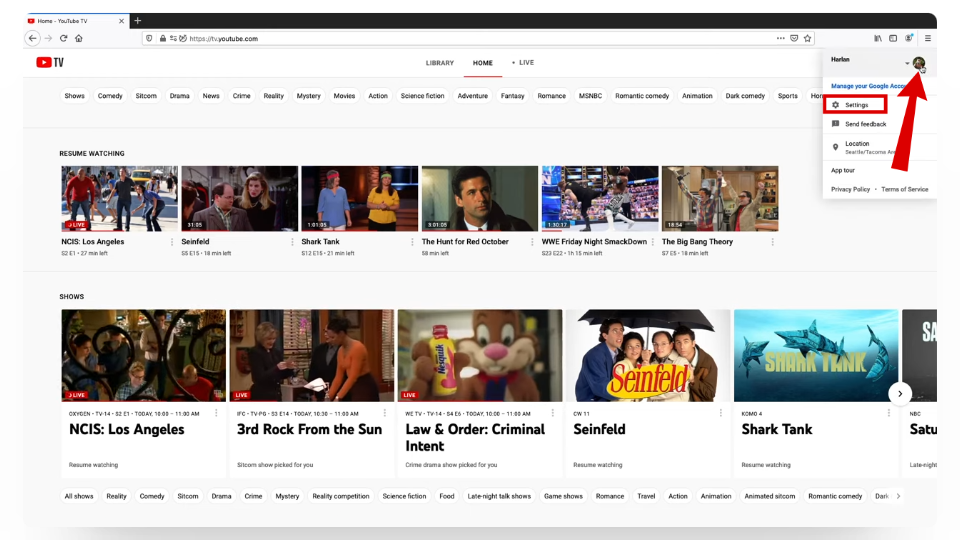Open Settings from account menu
Image resolution: width=960 pixels, height=540 pixels.
tap(855, 105)
